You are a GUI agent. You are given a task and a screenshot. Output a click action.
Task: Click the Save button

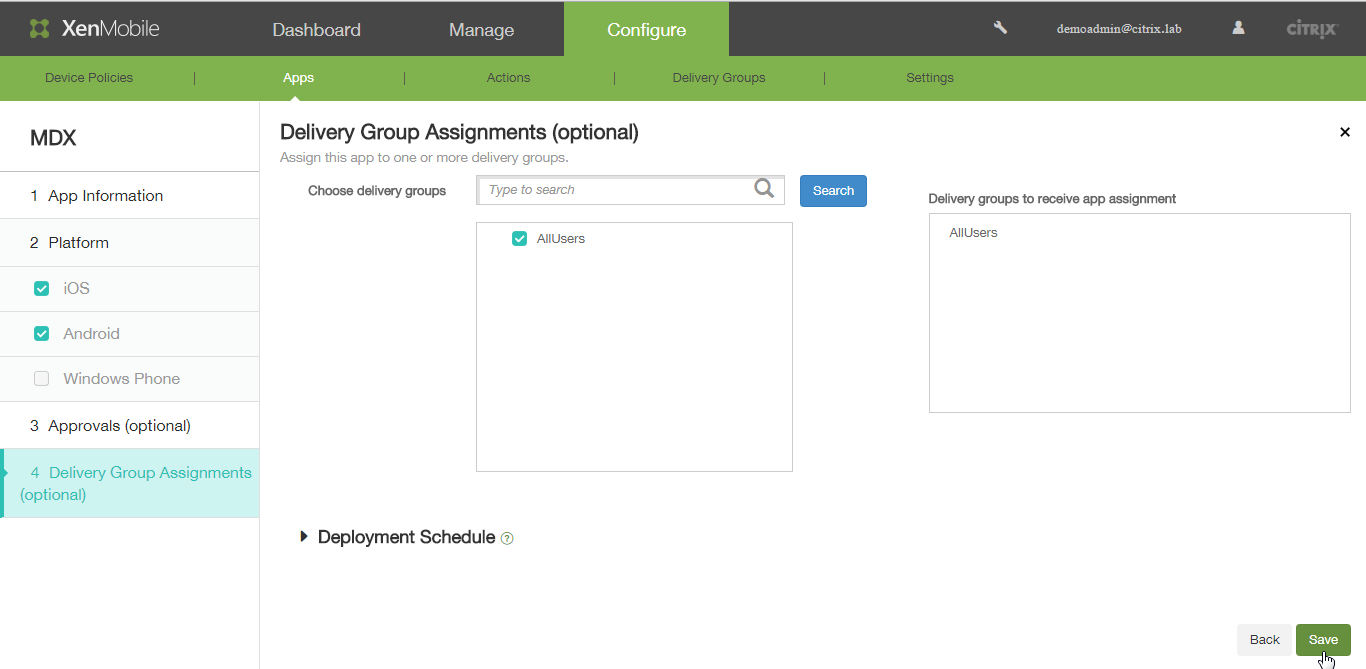point(1322,640)
